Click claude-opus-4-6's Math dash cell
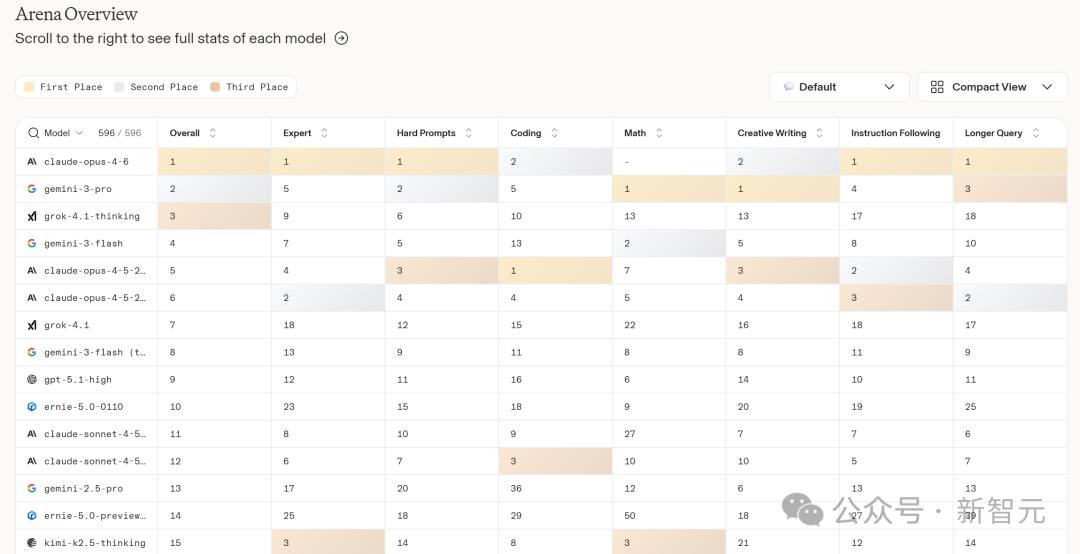This screenshot has height=554, width=1080. (669, 162)
